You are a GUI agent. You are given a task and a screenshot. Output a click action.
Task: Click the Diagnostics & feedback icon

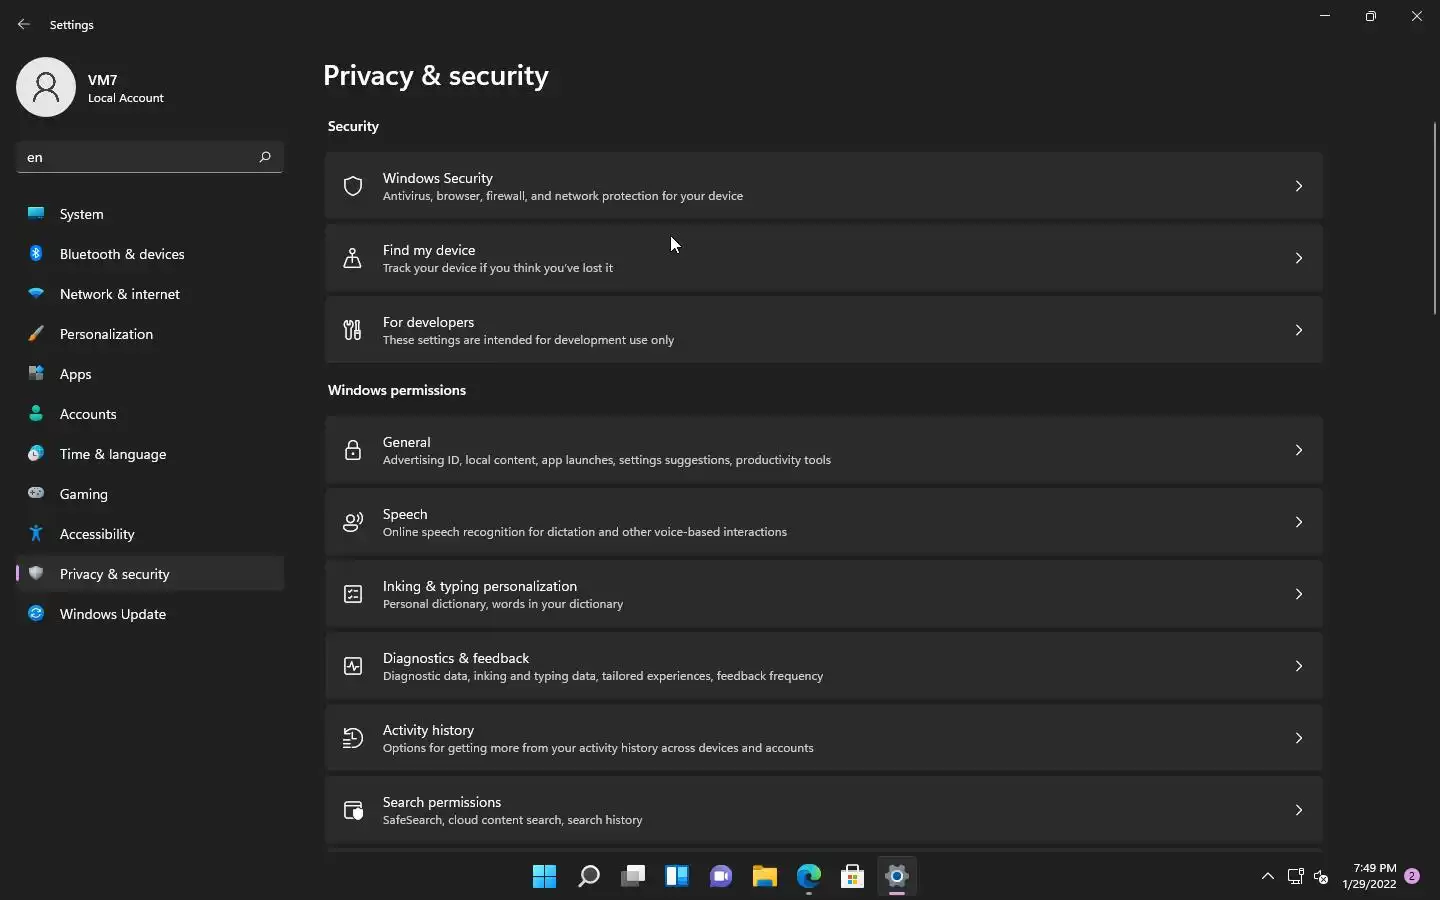click(x=353, y=666)
